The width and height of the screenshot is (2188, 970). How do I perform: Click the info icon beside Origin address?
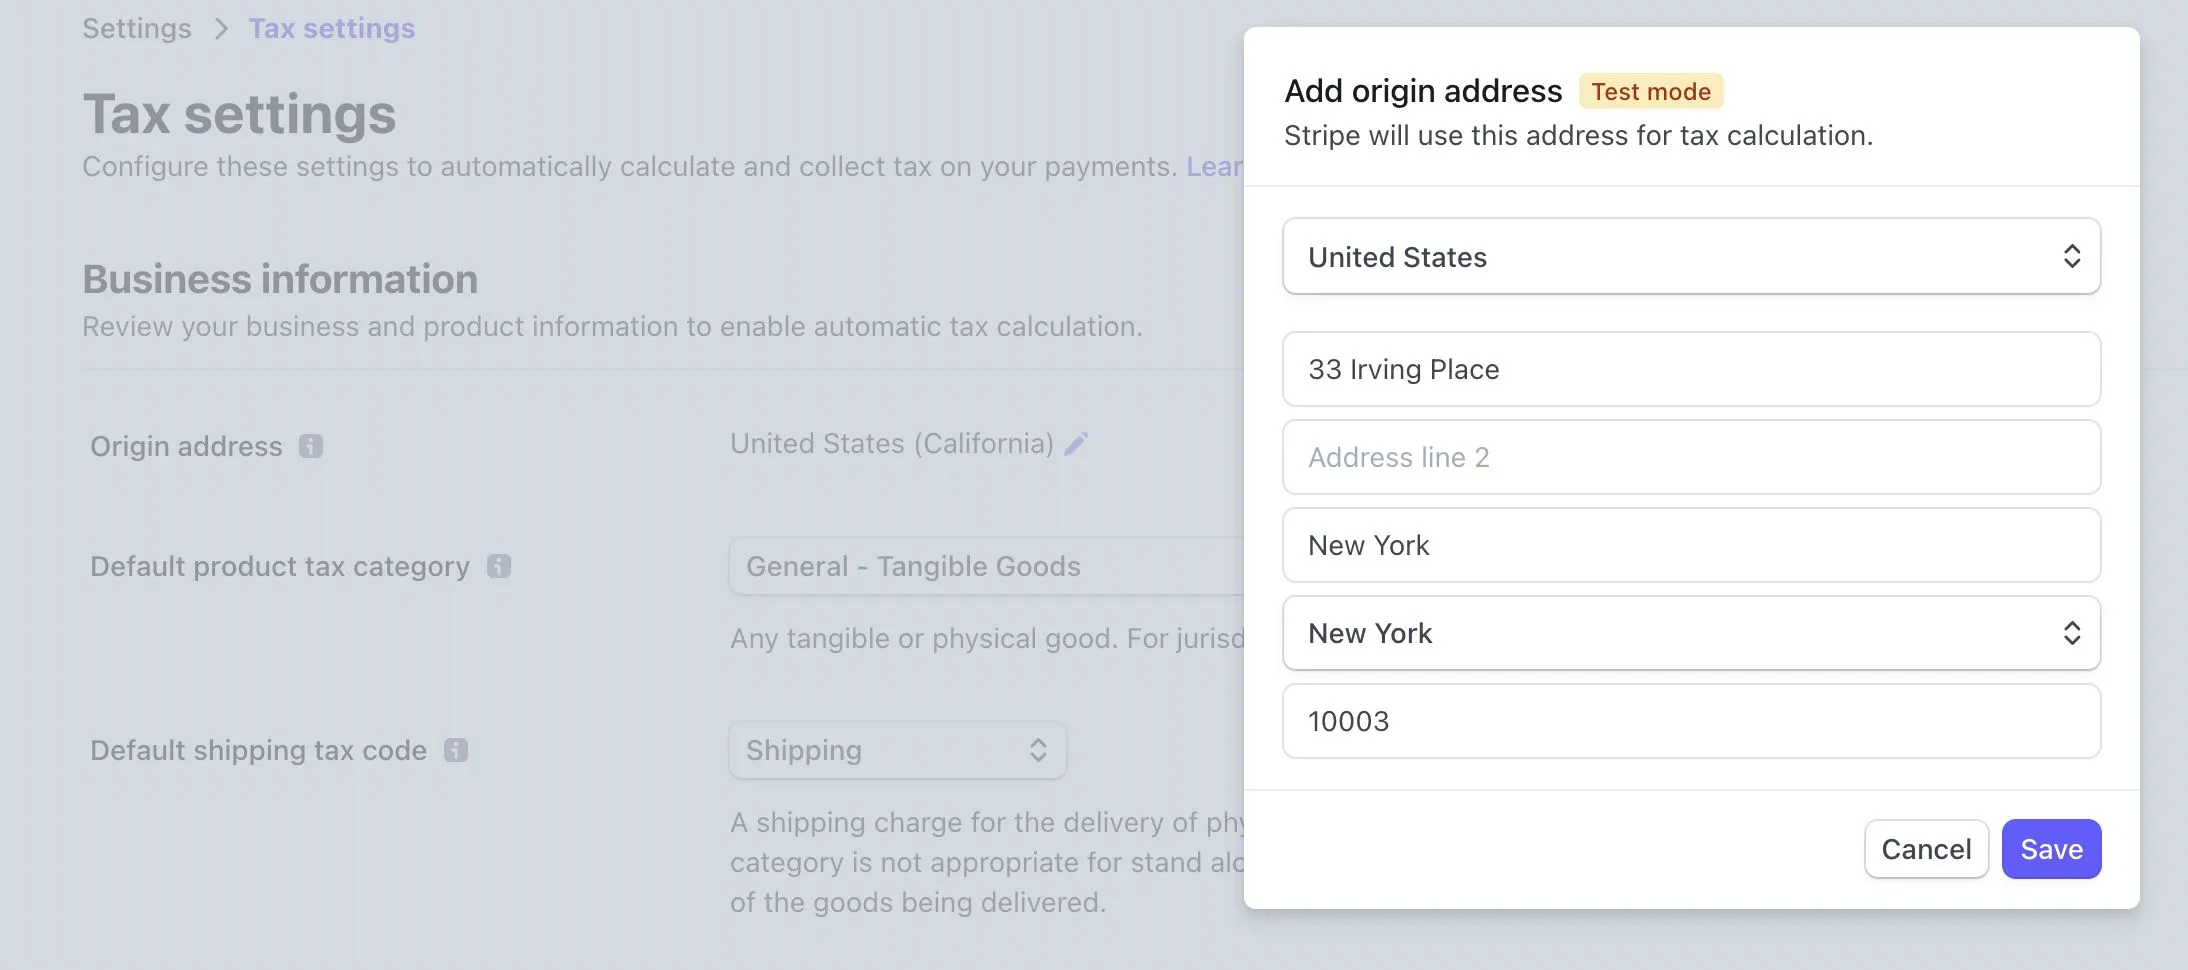pyautogui.click(x=311, y=446)
